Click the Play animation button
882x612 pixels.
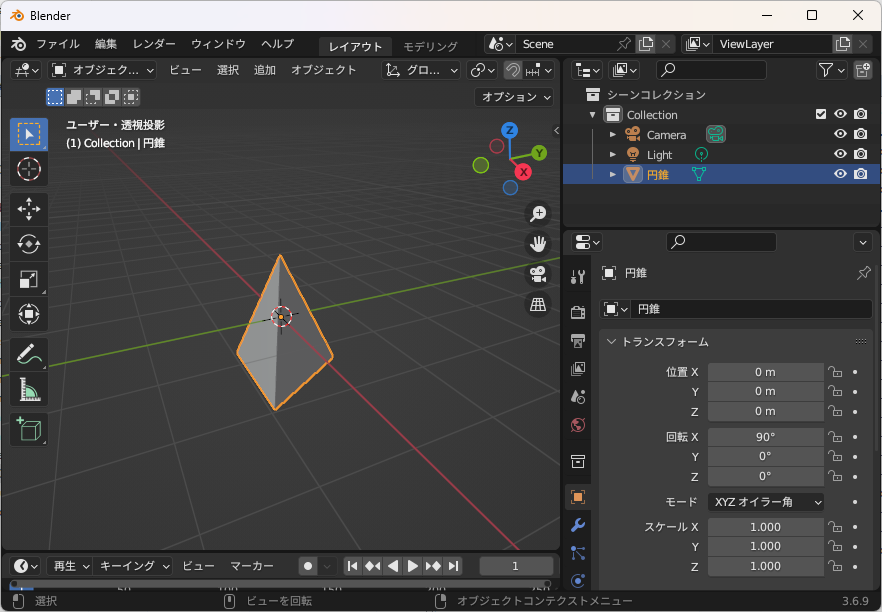tap(413, 566)
